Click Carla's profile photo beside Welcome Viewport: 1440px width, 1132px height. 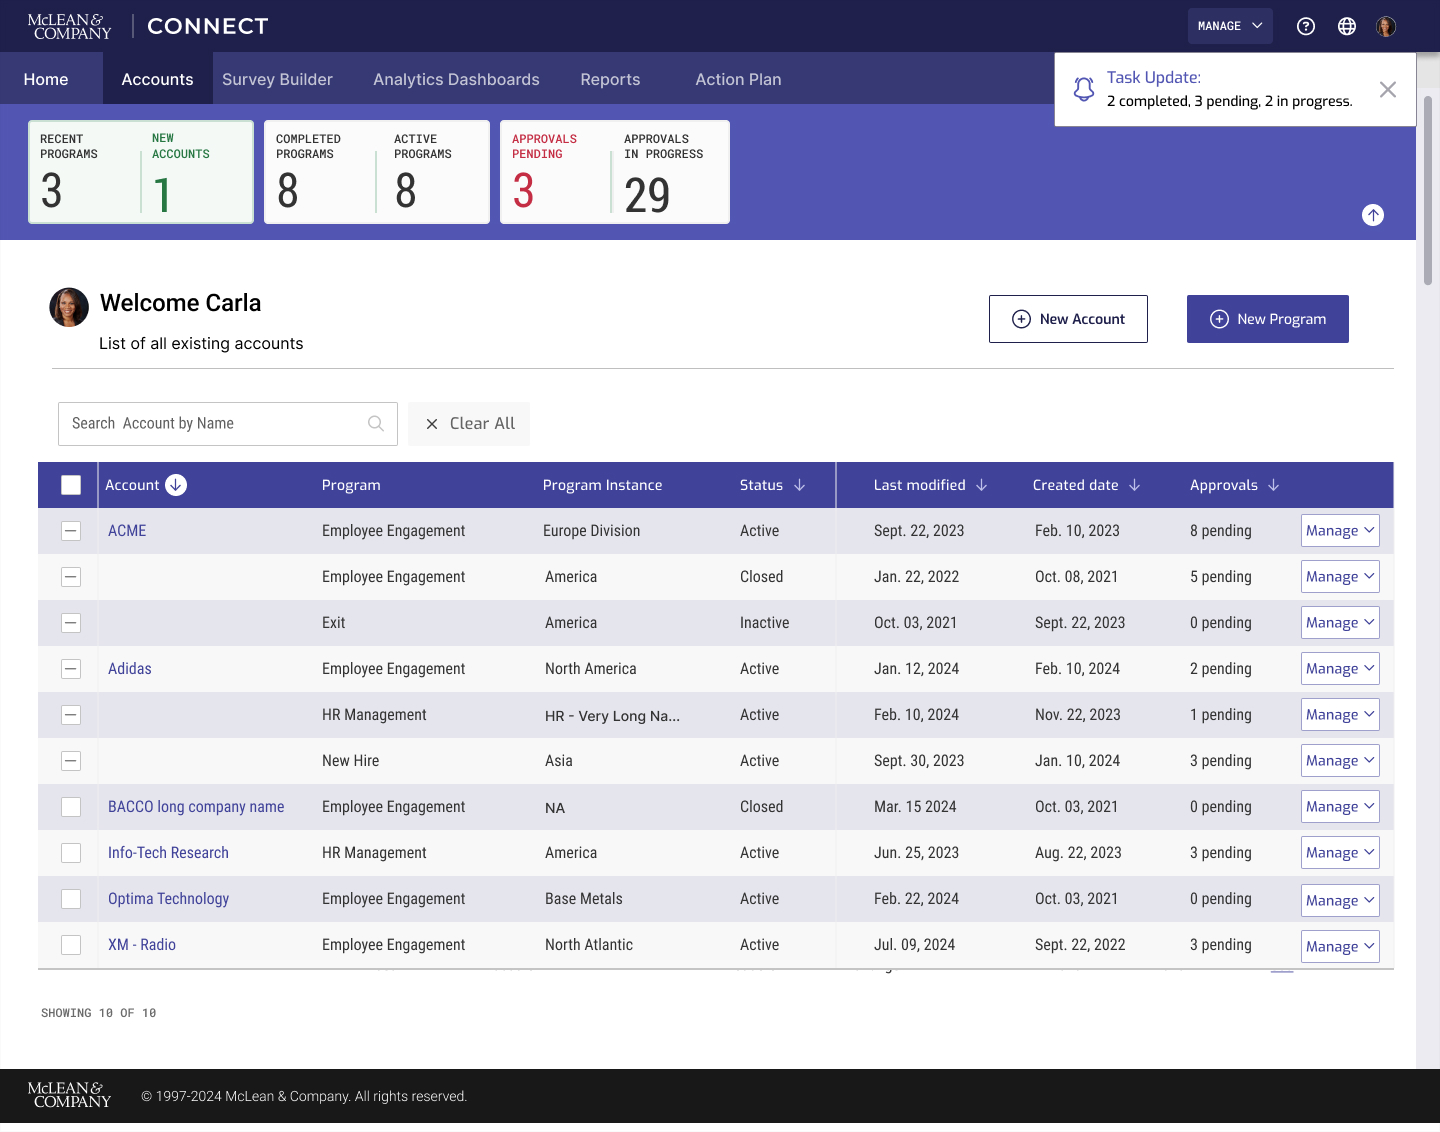69,308
